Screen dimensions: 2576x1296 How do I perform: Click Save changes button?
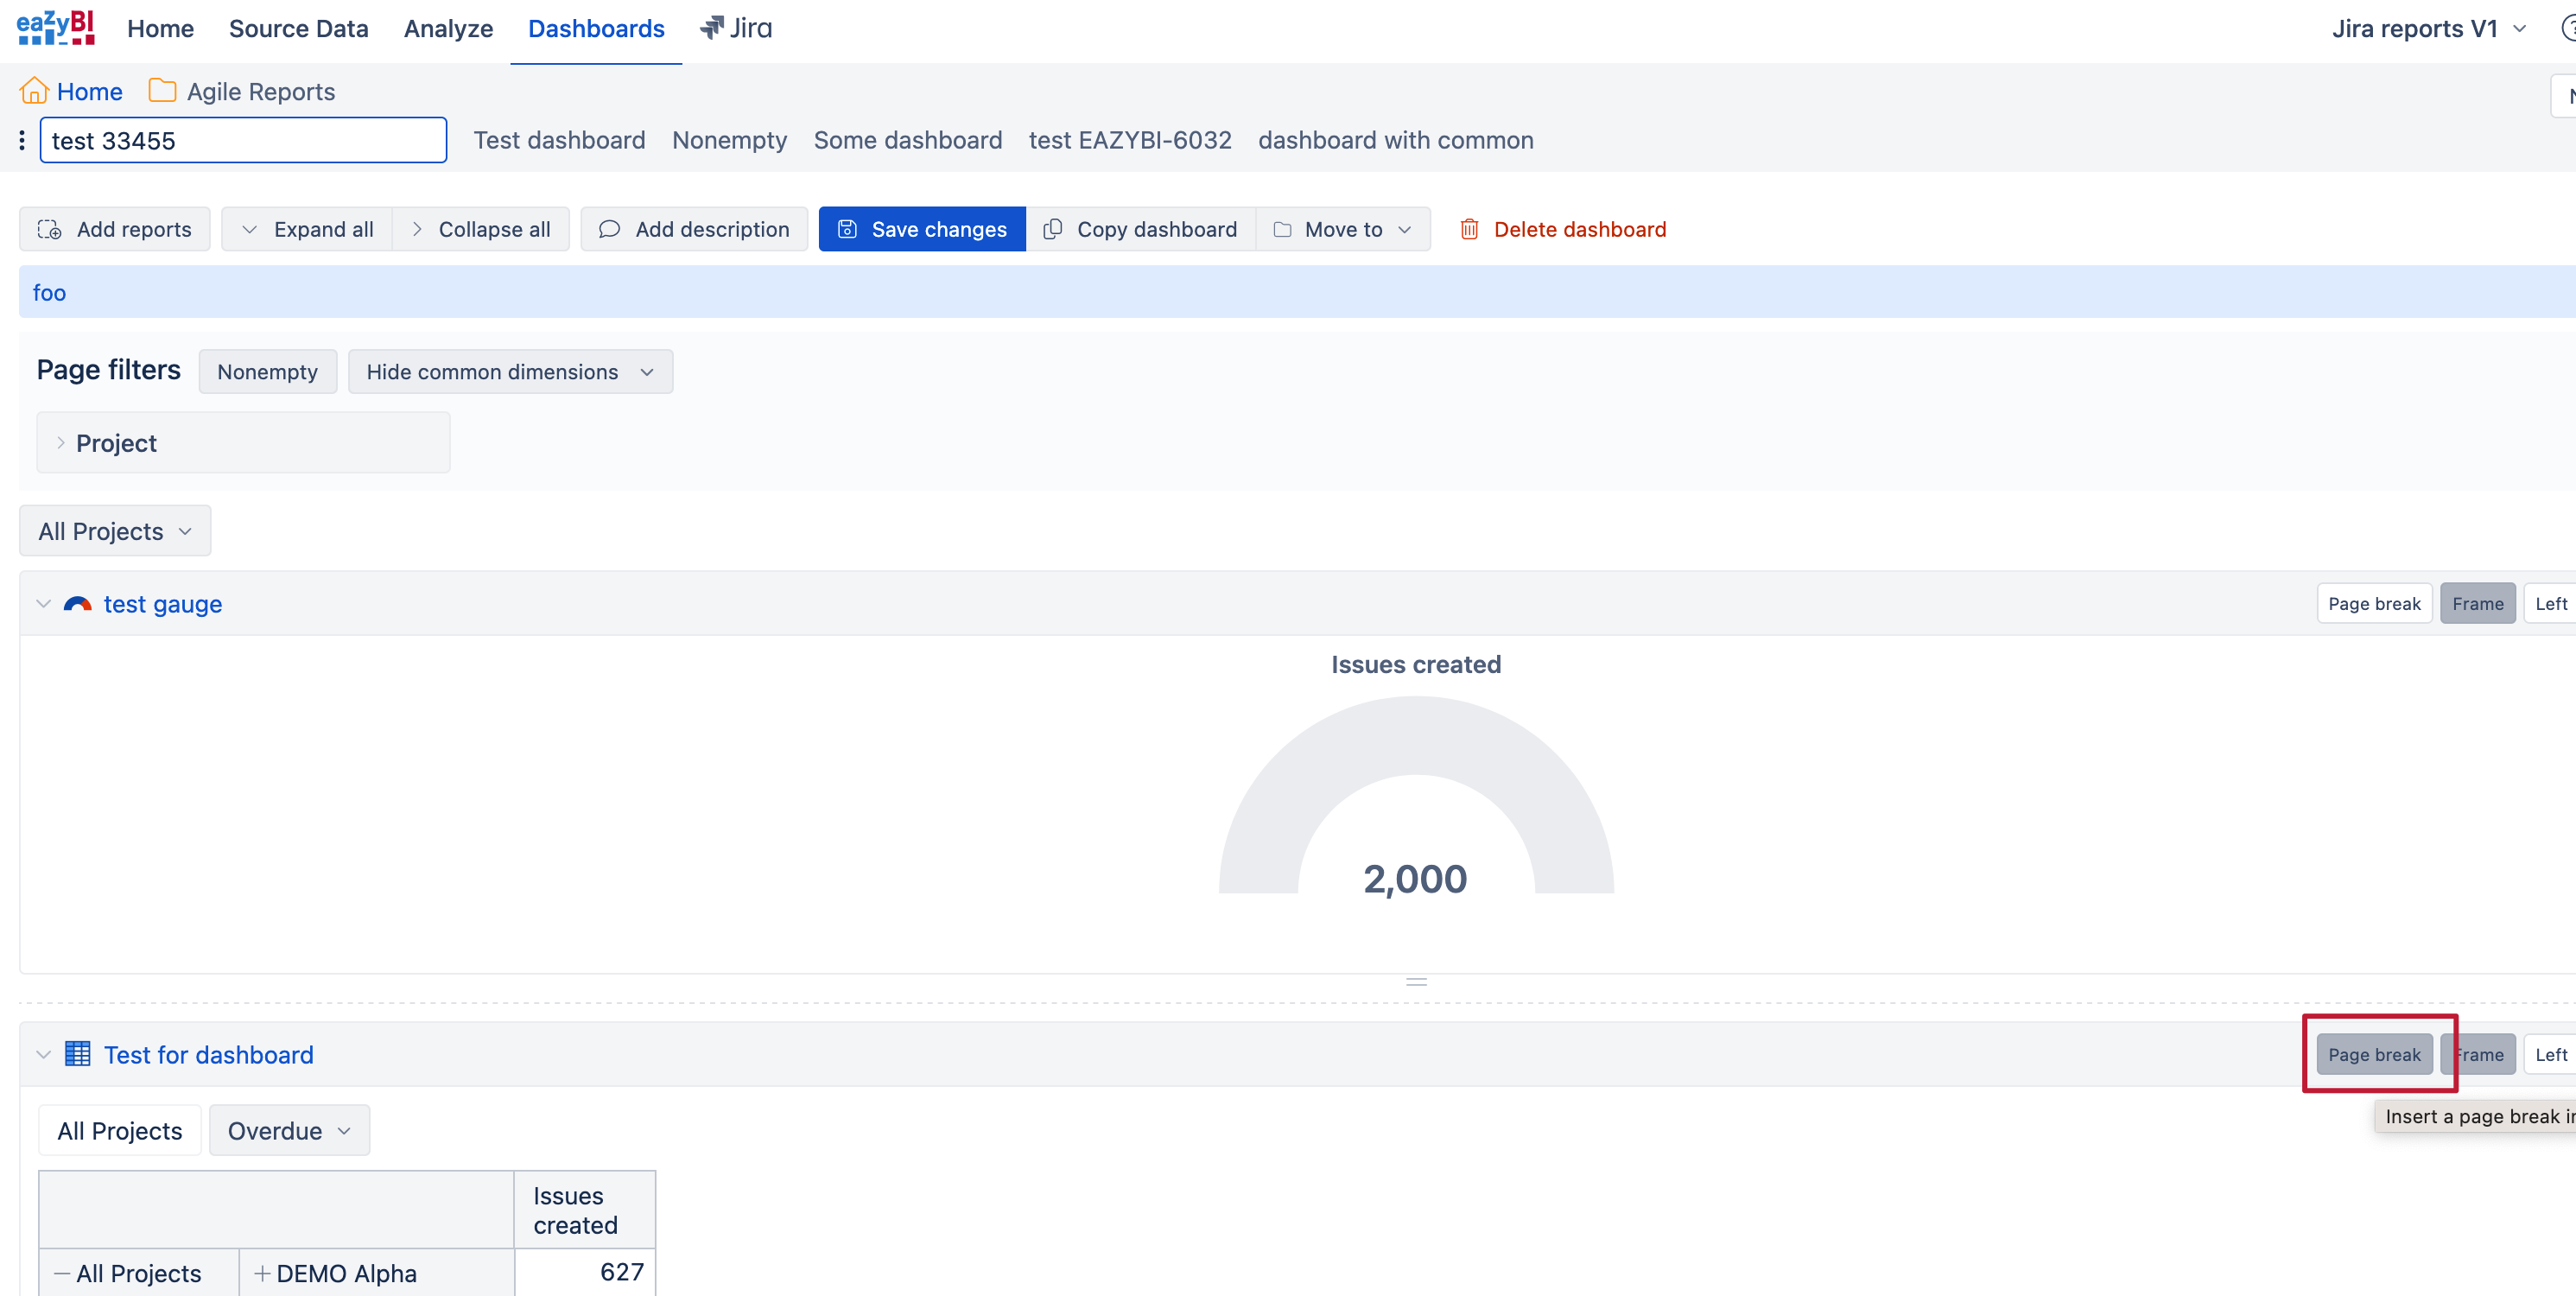pyautogui.click(x=922, y=229)
